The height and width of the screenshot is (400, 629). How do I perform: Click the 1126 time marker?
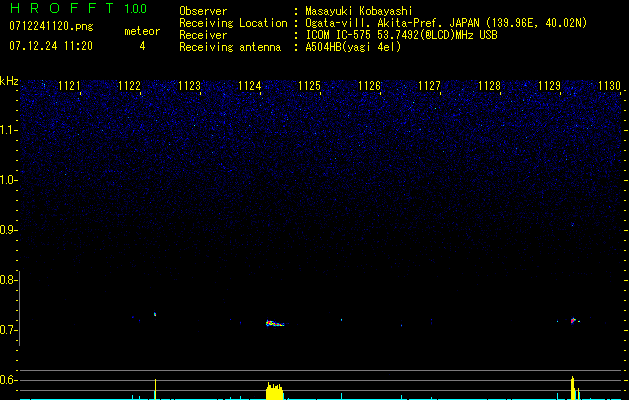click(369, 86)
